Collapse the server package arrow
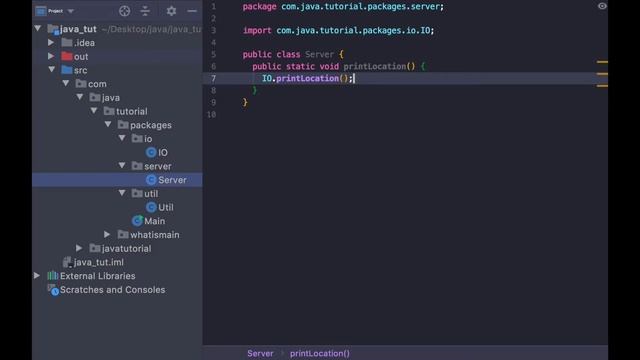The height and width of the screenshot is (360, 640). tap(122, 166)
